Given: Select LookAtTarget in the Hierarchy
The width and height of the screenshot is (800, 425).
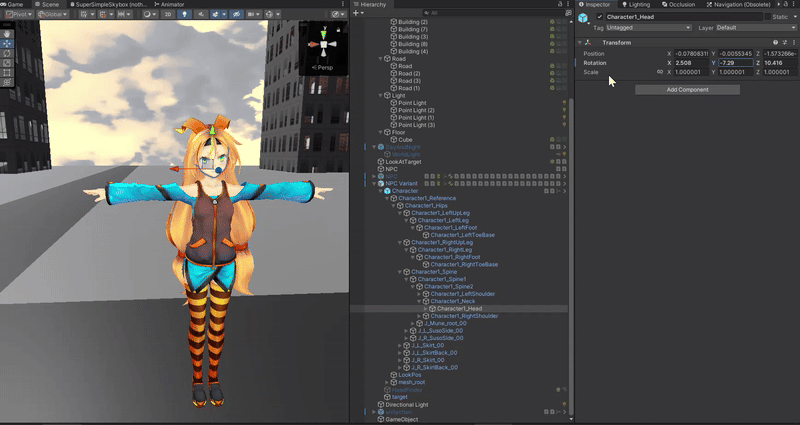Looking at the screenshot, I should tap(403, 162).
